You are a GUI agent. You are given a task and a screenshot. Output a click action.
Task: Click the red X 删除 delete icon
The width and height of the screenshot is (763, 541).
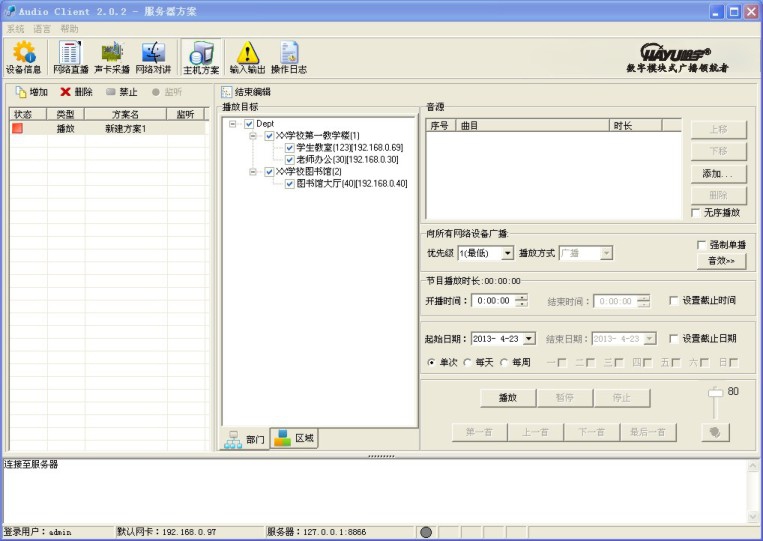[x=65, y=92]
